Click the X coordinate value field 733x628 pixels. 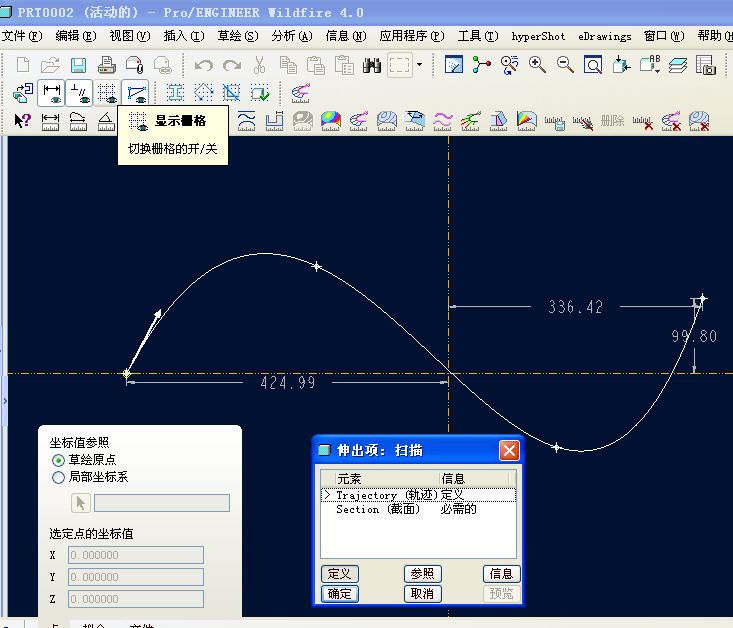[136, 555]
